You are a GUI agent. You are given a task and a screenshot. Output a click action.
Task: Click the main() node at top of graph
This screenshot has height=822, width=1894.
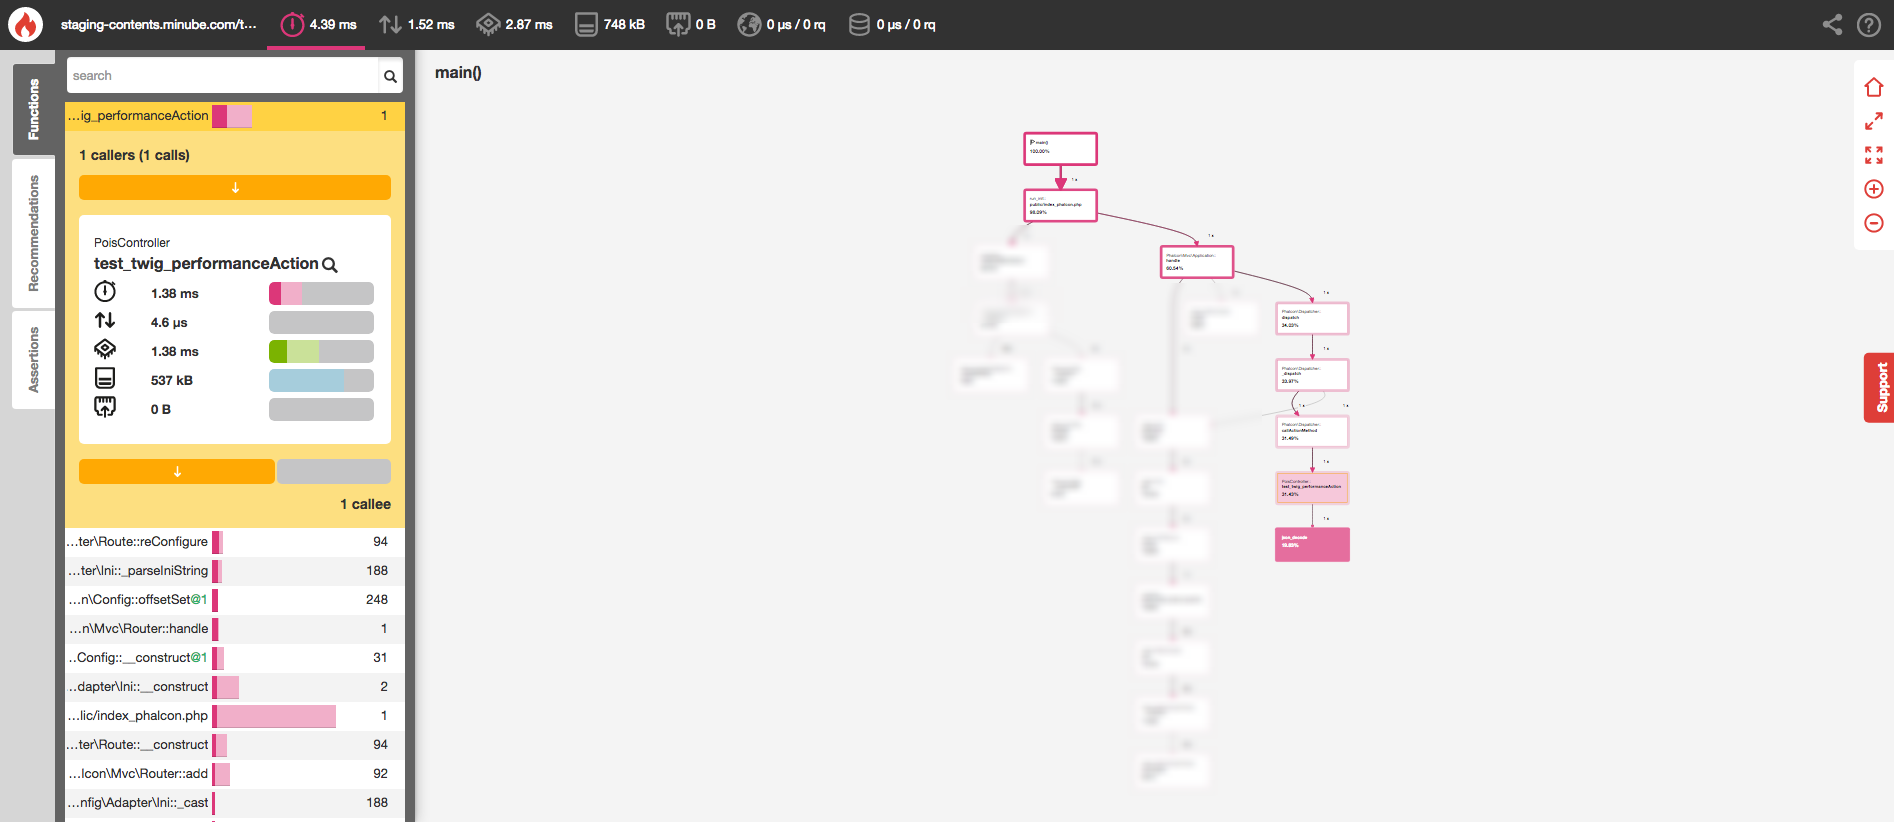click(1060, 149)
